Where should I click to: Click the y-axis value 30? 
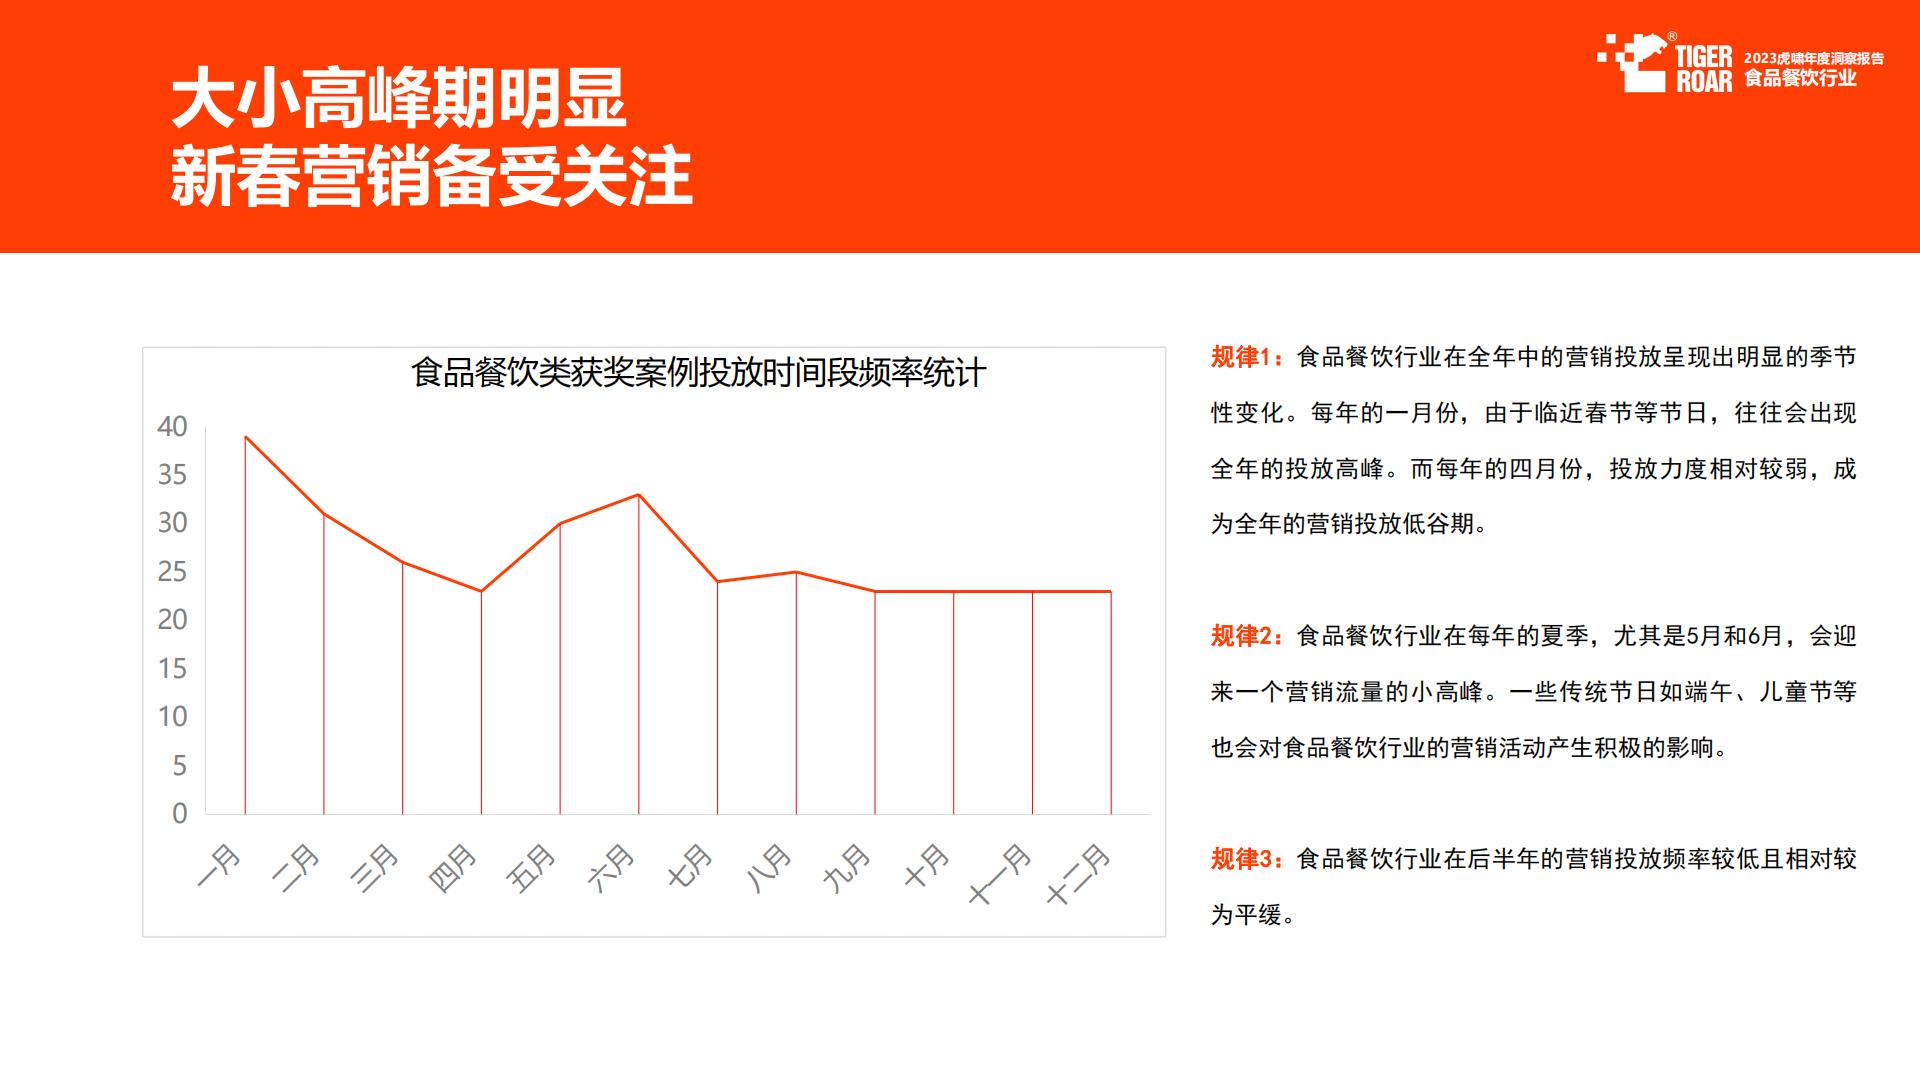[x=172, y=523]
